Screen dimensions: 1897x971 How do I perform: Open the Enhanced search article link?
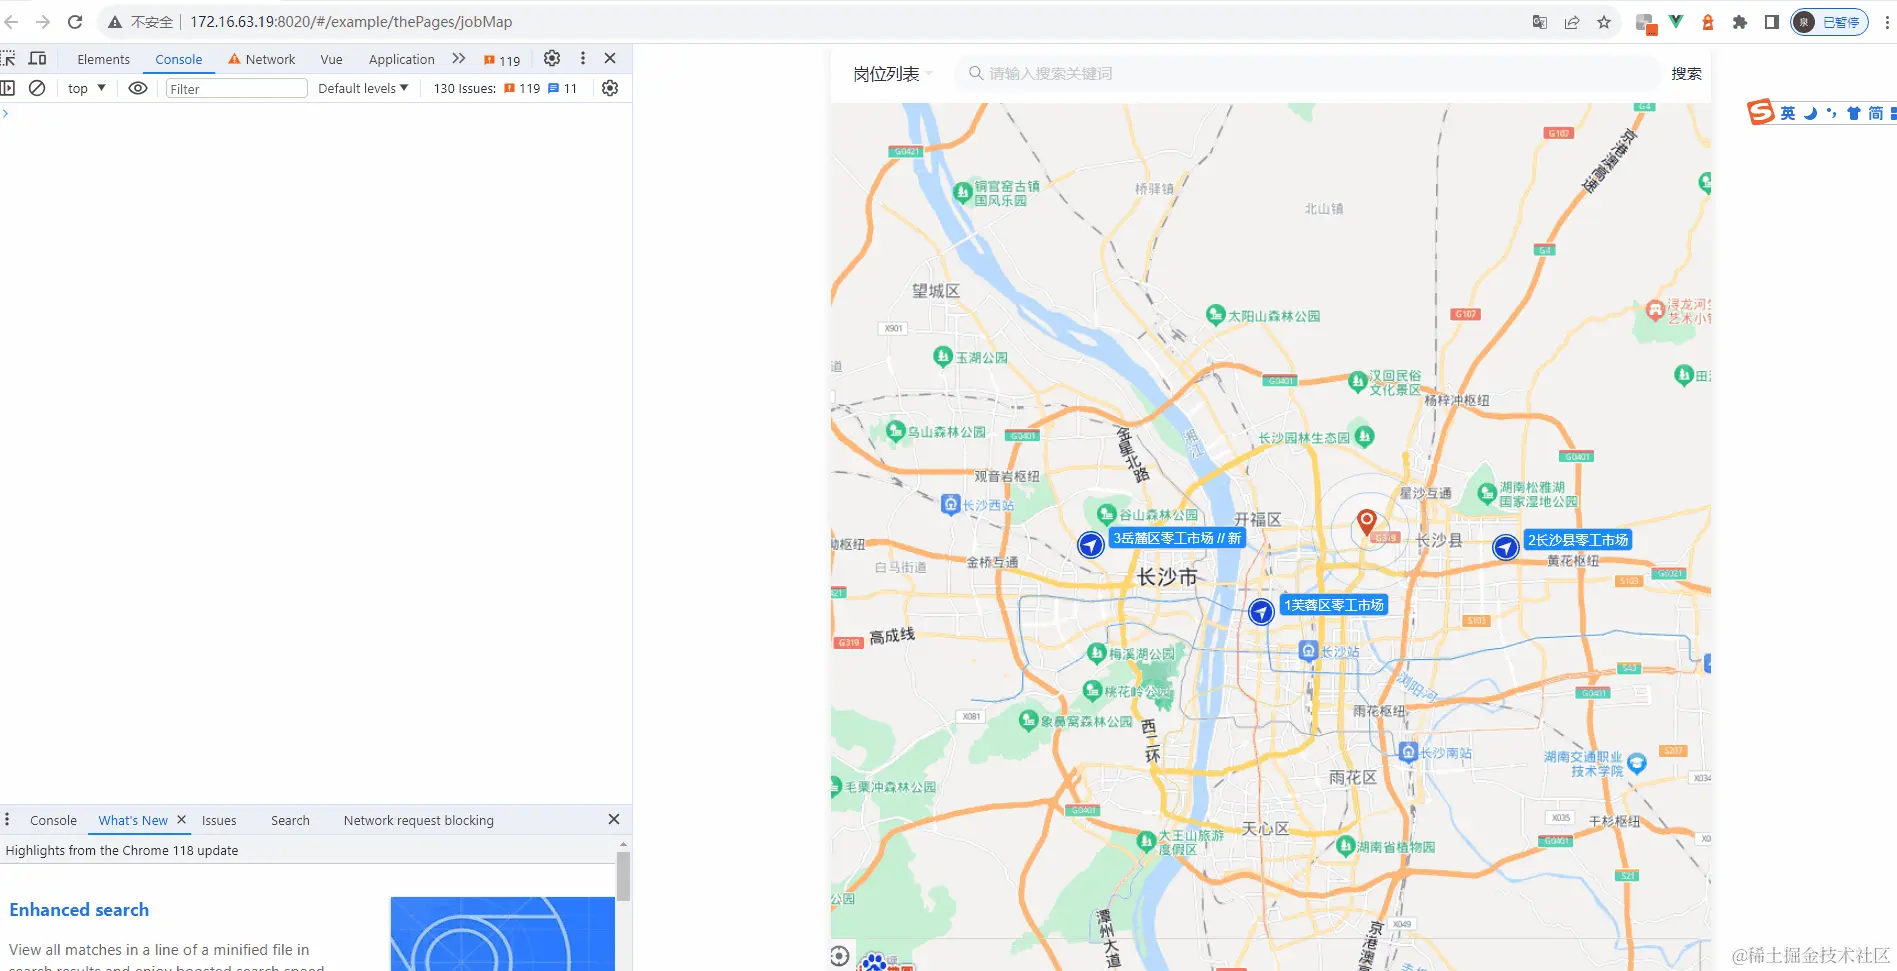pos(79,910)
